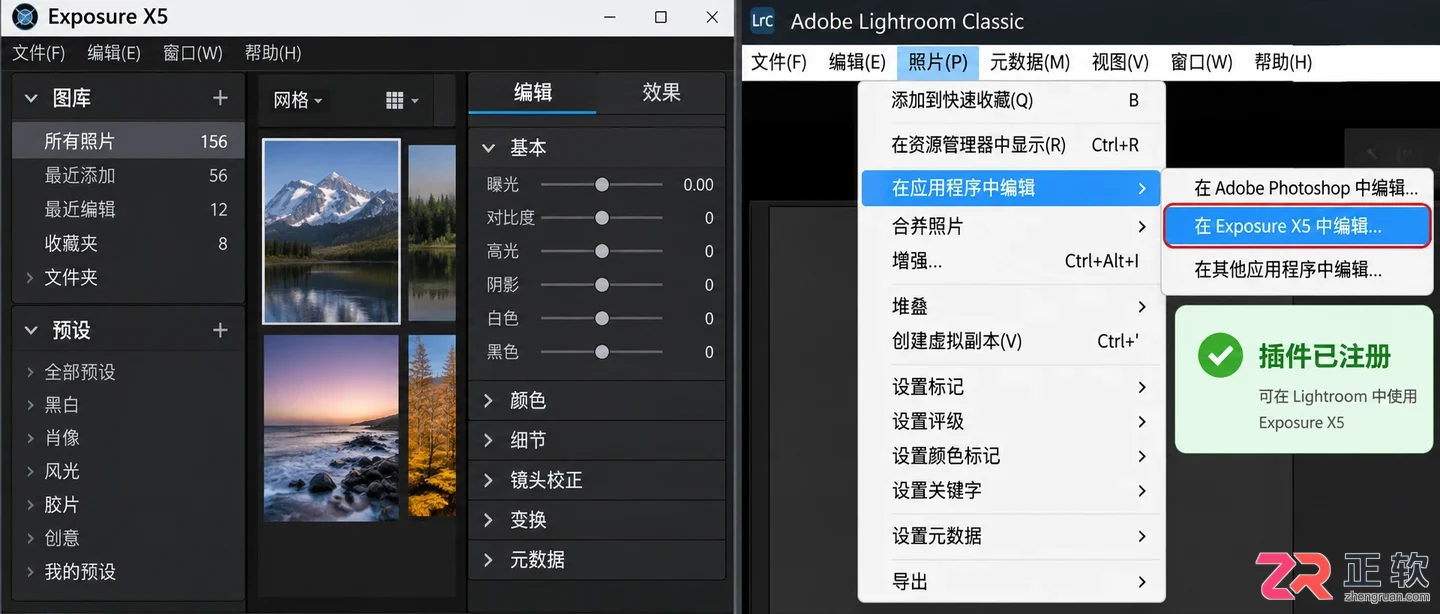
Task: Expand the 元数据 section in Exposure
Action: coord(489,560)
